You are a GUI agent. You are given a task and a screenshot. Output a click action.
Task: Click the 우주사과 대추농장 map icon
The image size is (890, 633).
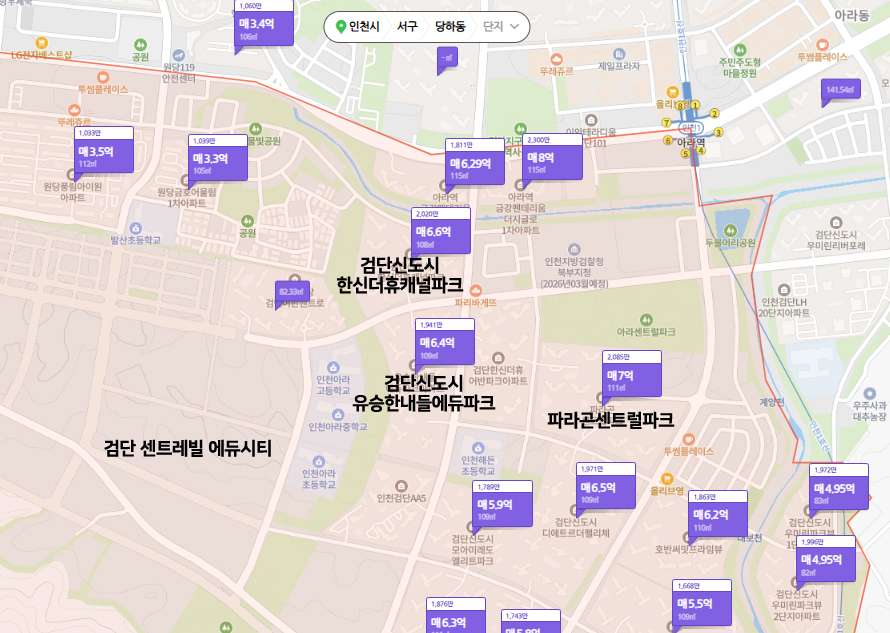869,394
